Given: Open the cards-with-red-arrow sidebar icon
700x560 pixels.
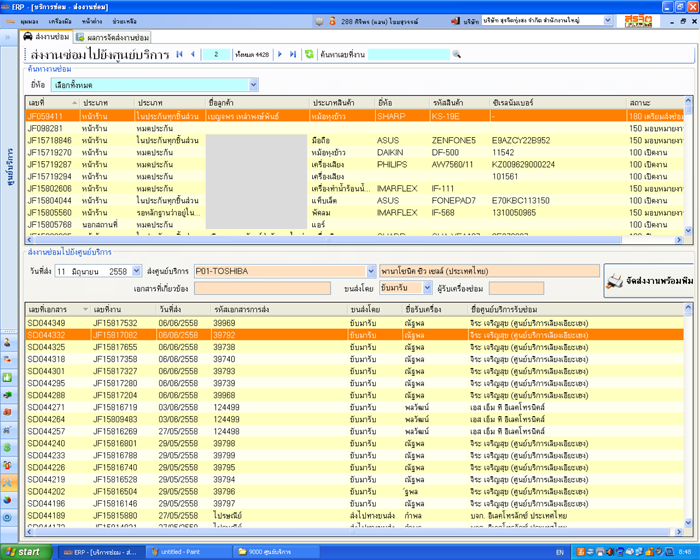Looking at the screenshot, I should (x=8, y=359).
